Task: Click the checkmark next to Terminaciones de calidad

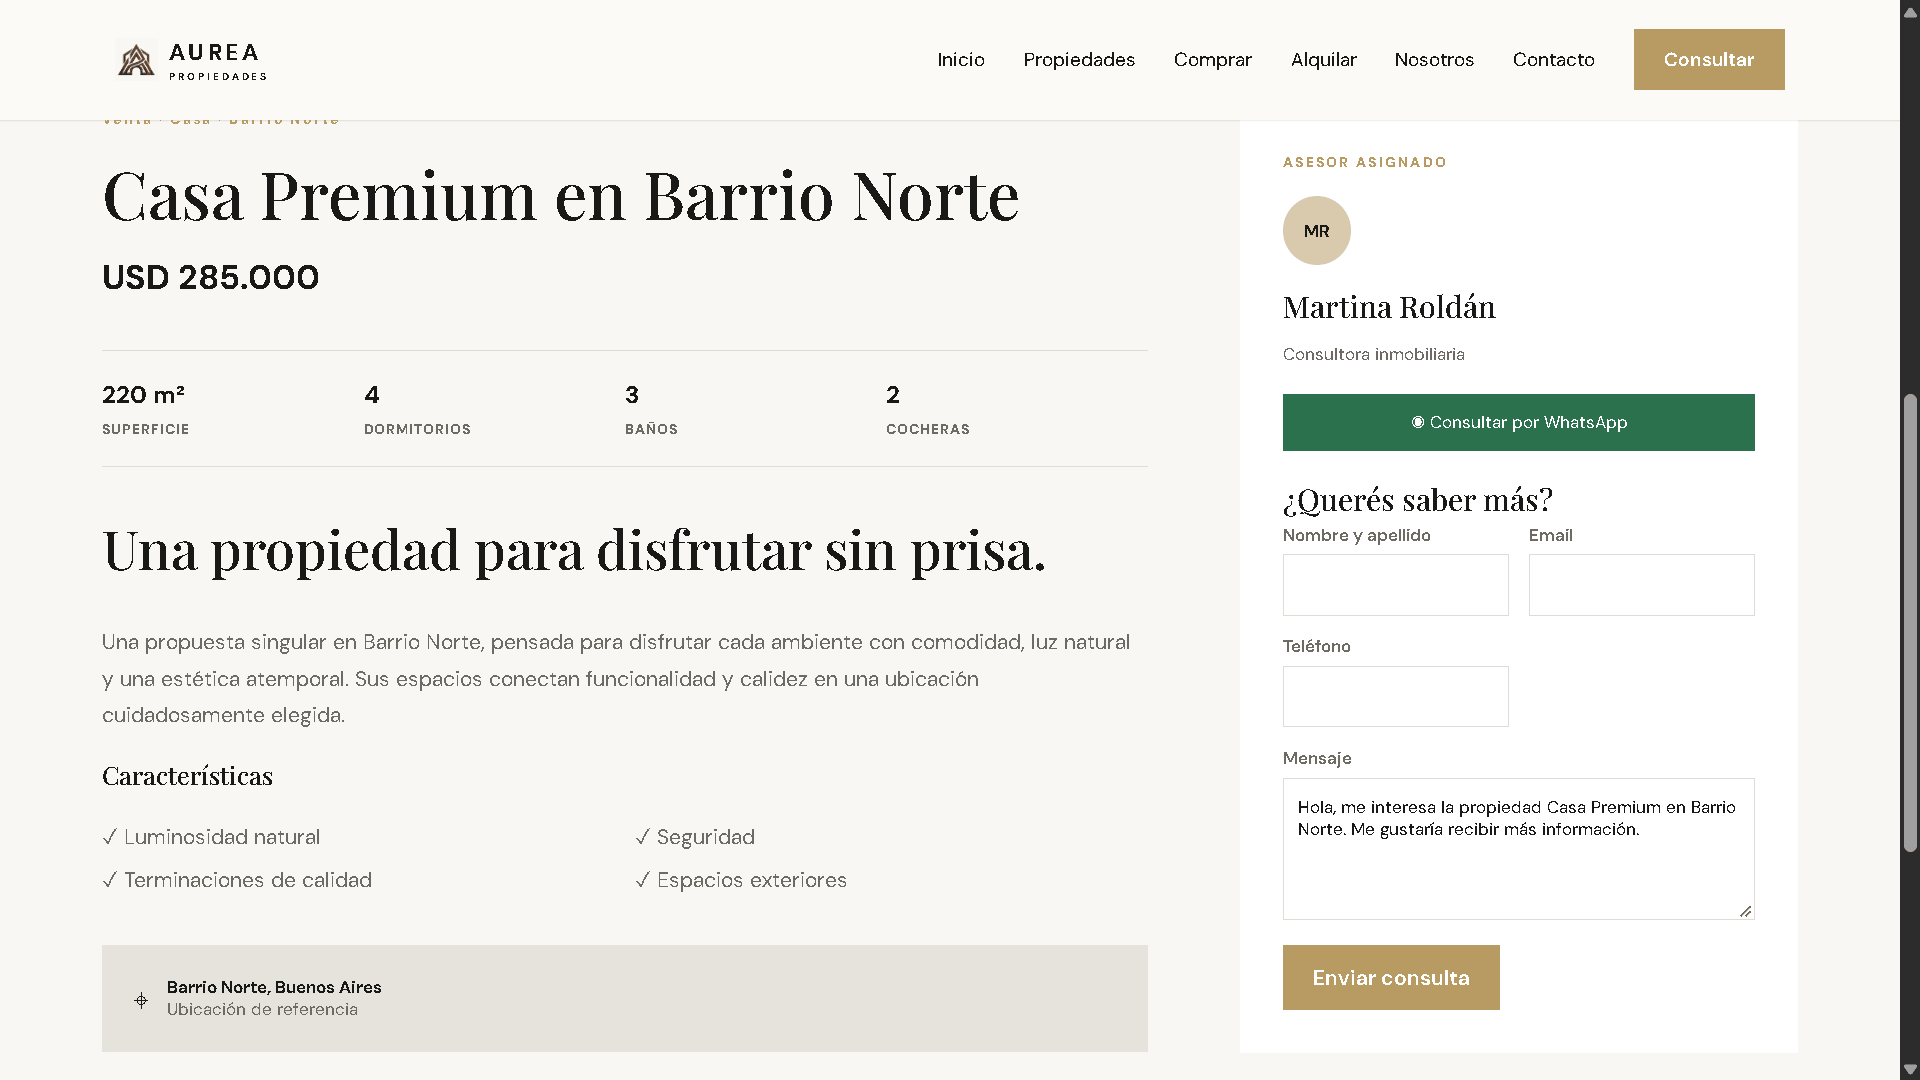Action: point(110,880)
